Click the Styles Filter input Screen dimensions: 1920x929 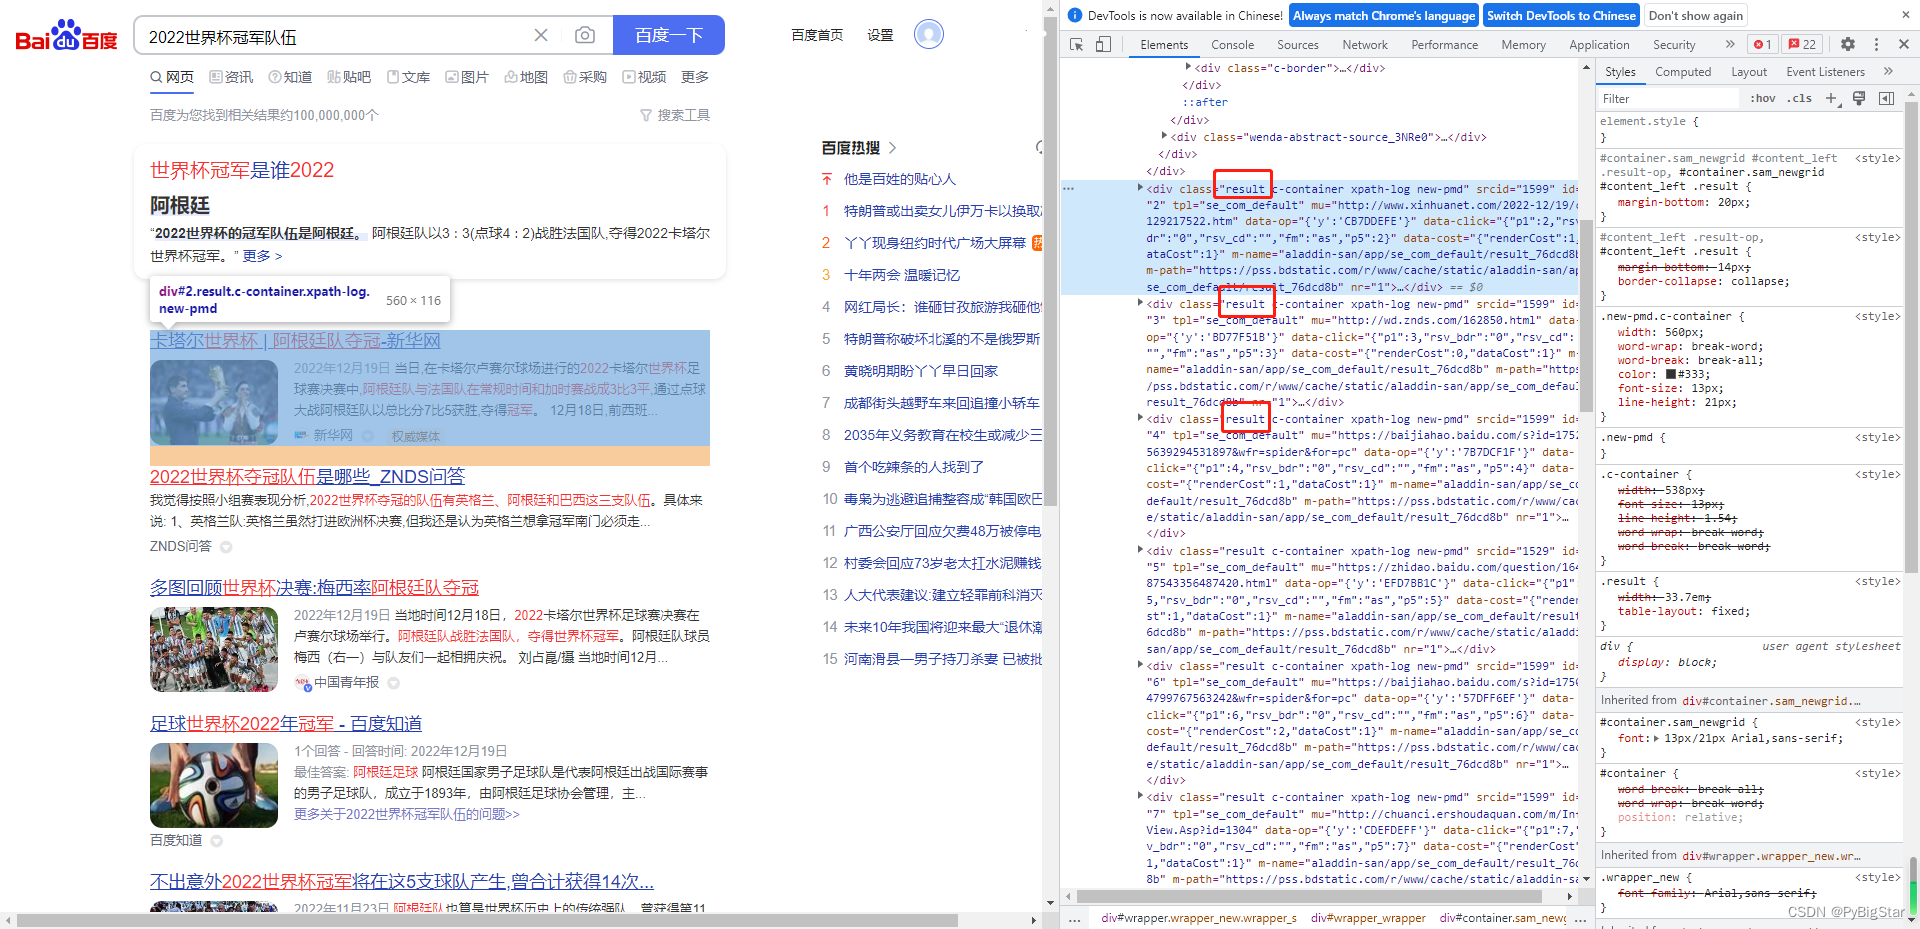pos(1668,98)
